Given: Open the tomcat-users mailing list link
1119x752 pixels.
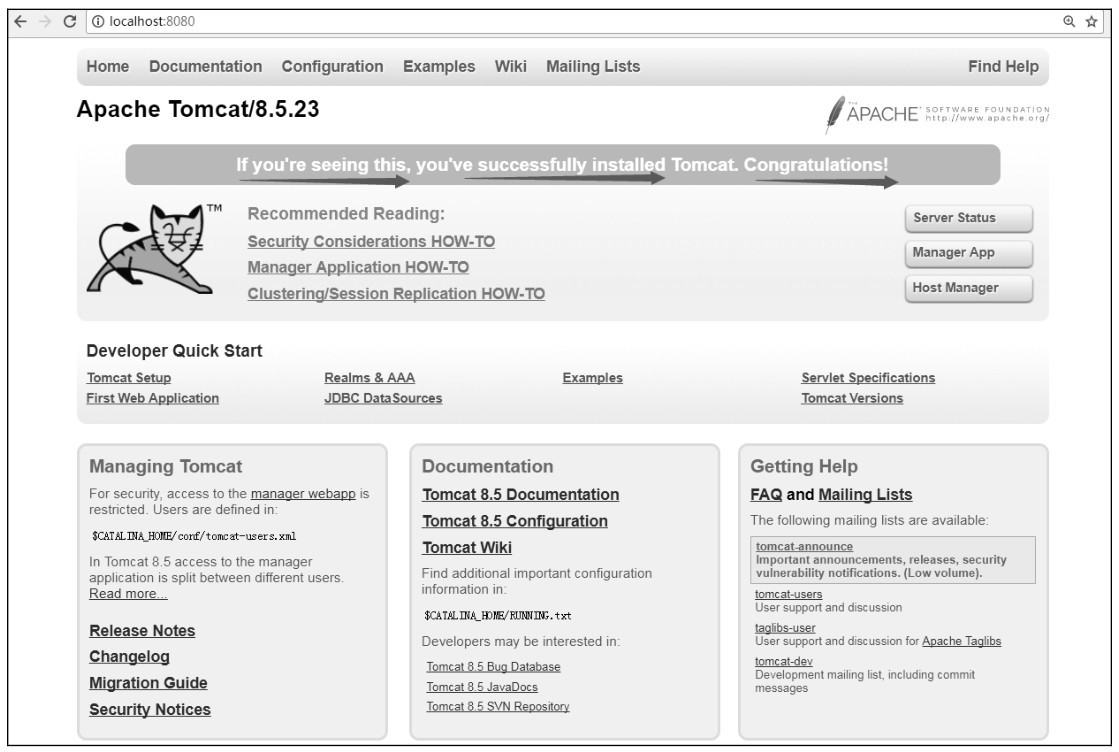Looking at the screenshot, I should (789, 594).
